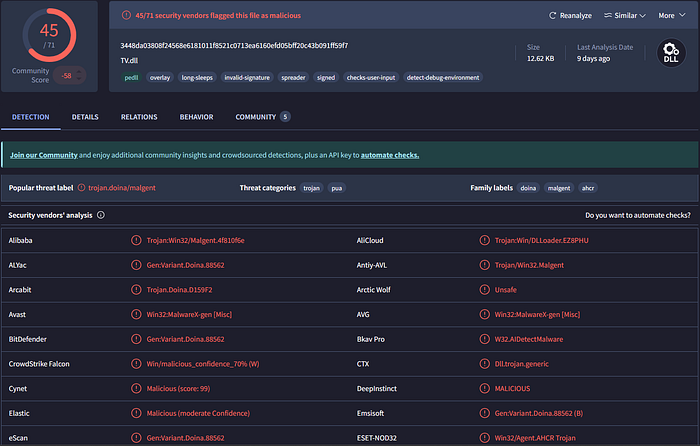The height and width of the screenshot is (446, 700).
Task: Click the alert icon in AliCloud row
Action: [484, 240]
